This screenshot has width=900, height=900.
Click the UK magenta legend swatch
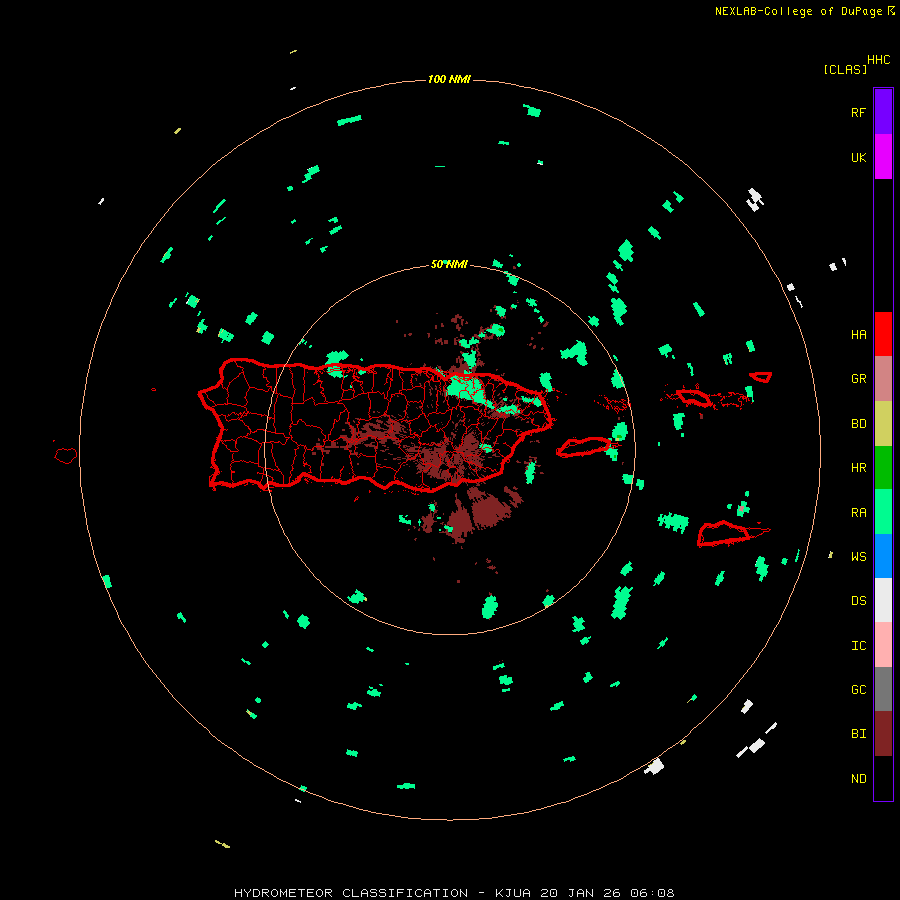click(883, 157)
